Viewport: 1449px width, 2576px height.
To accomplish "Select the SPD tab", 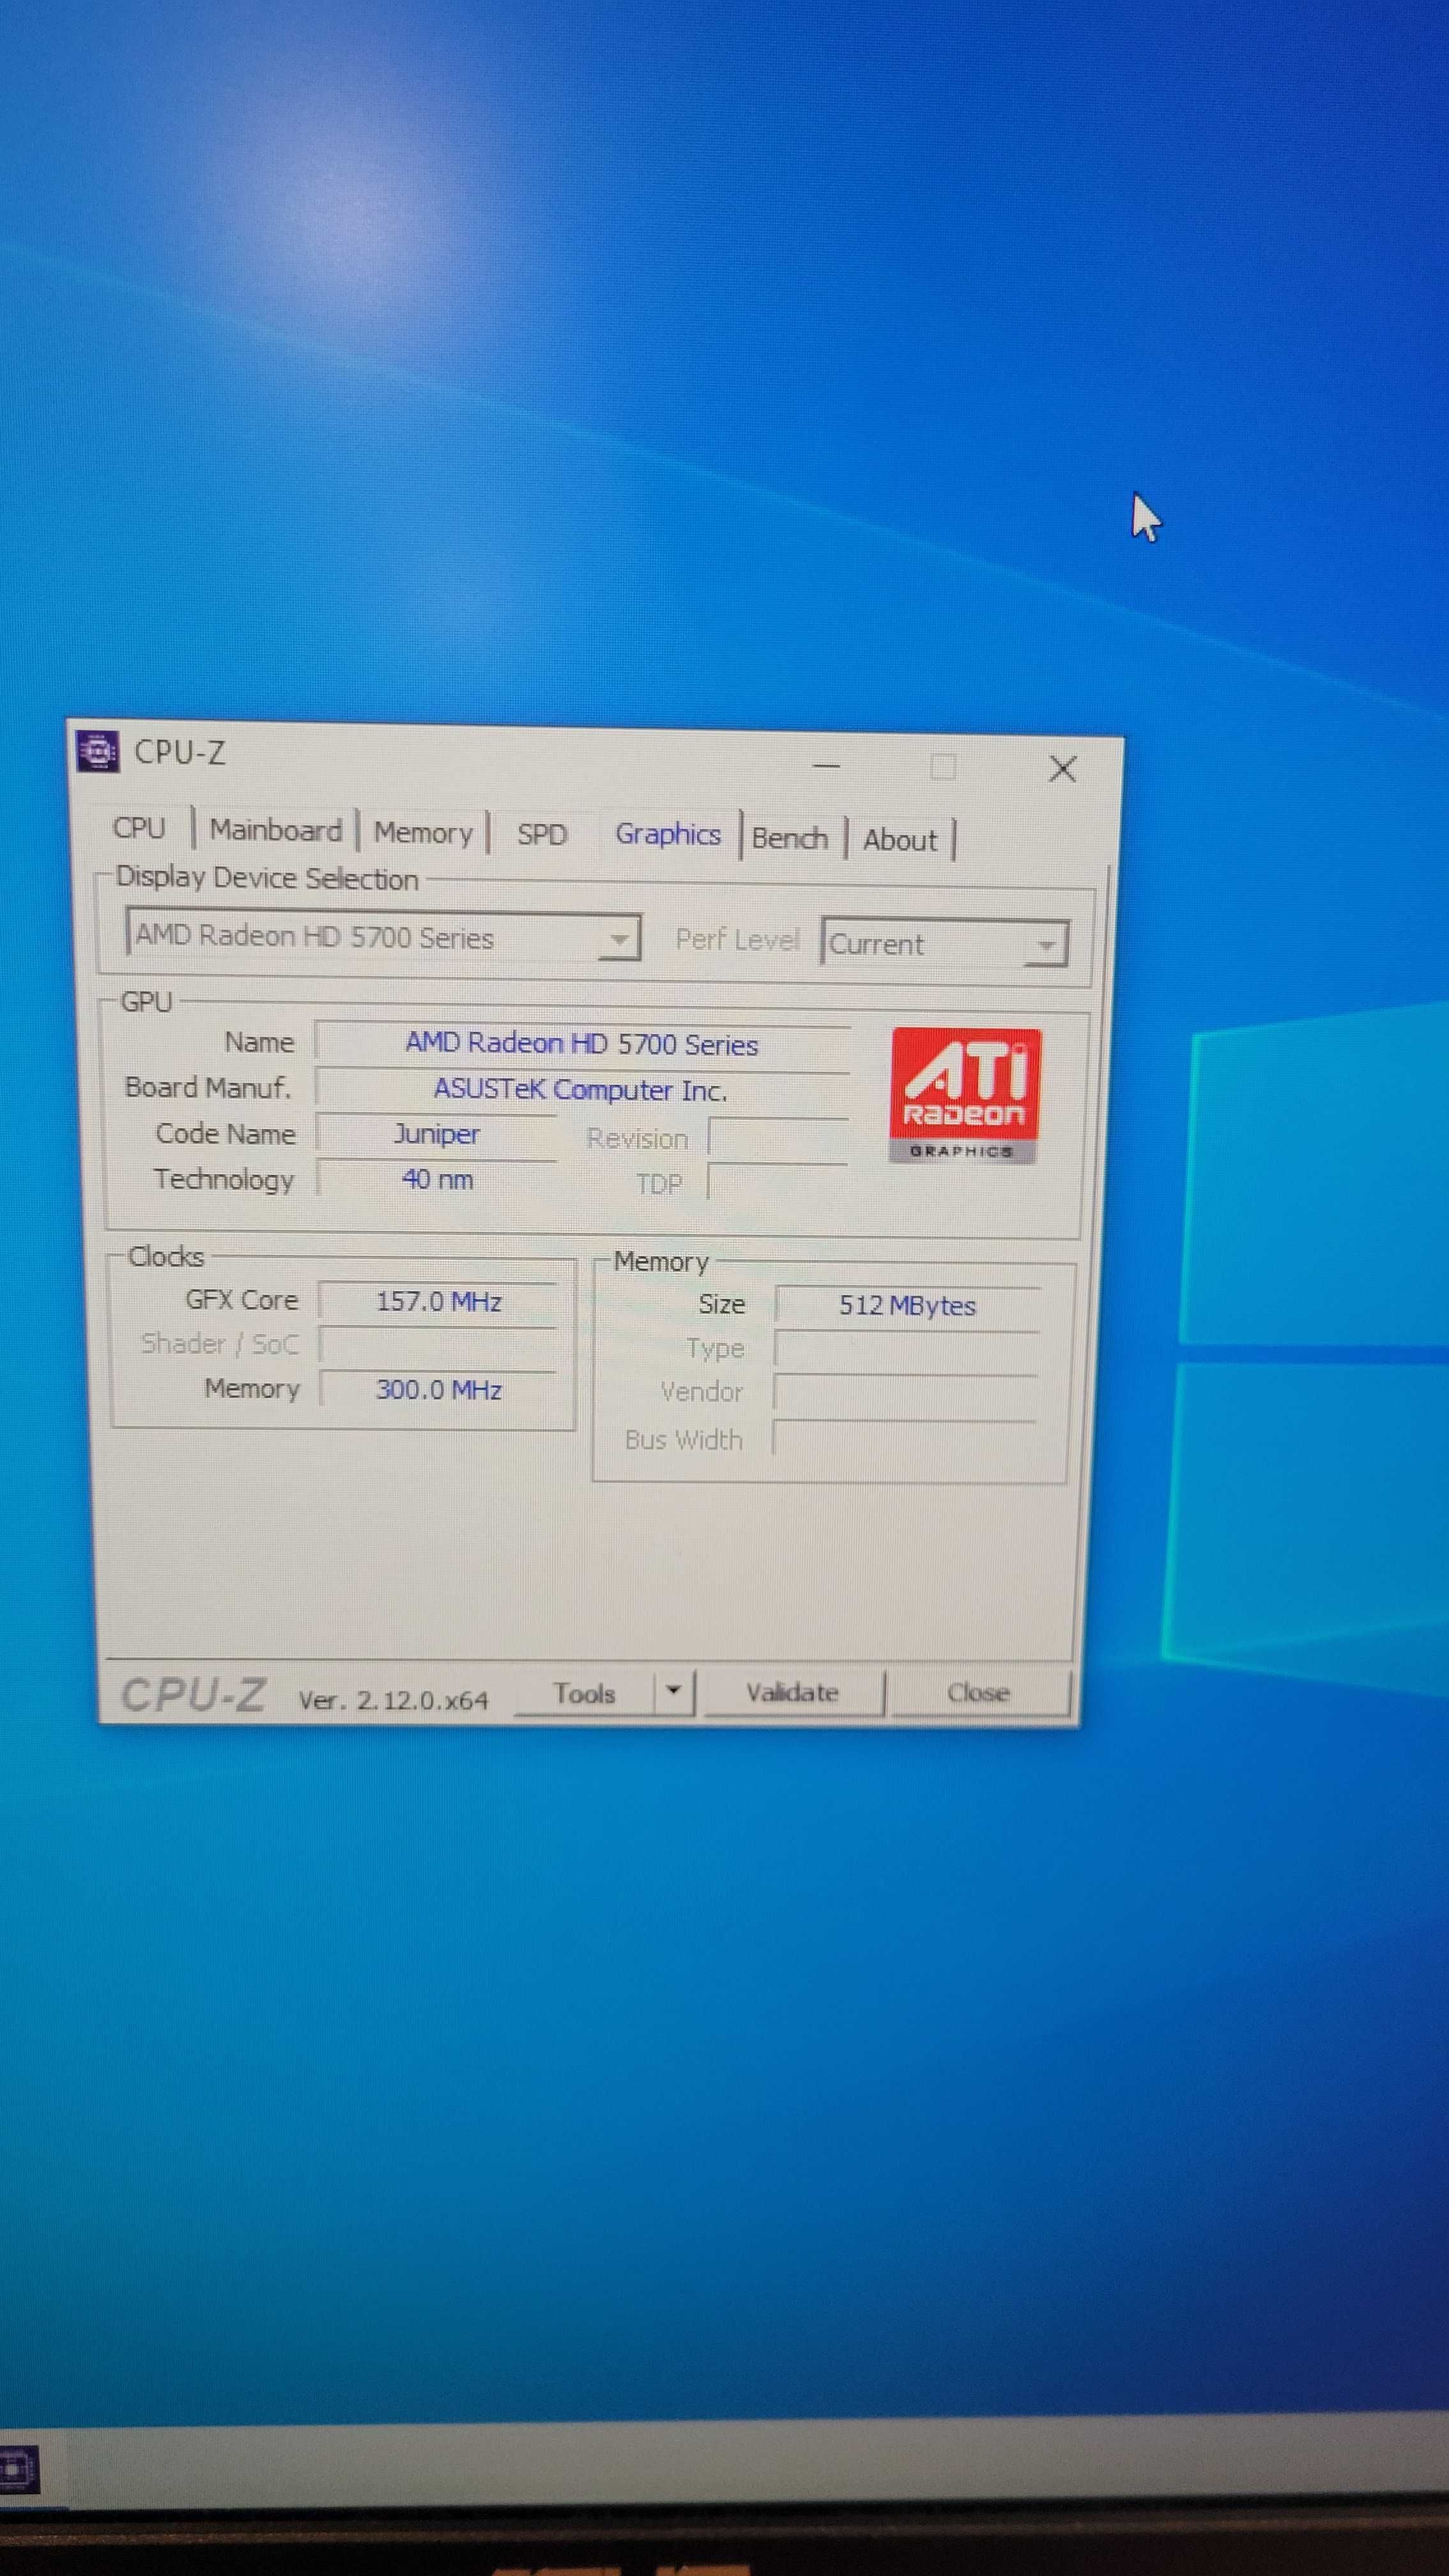I will coord(541,834).
